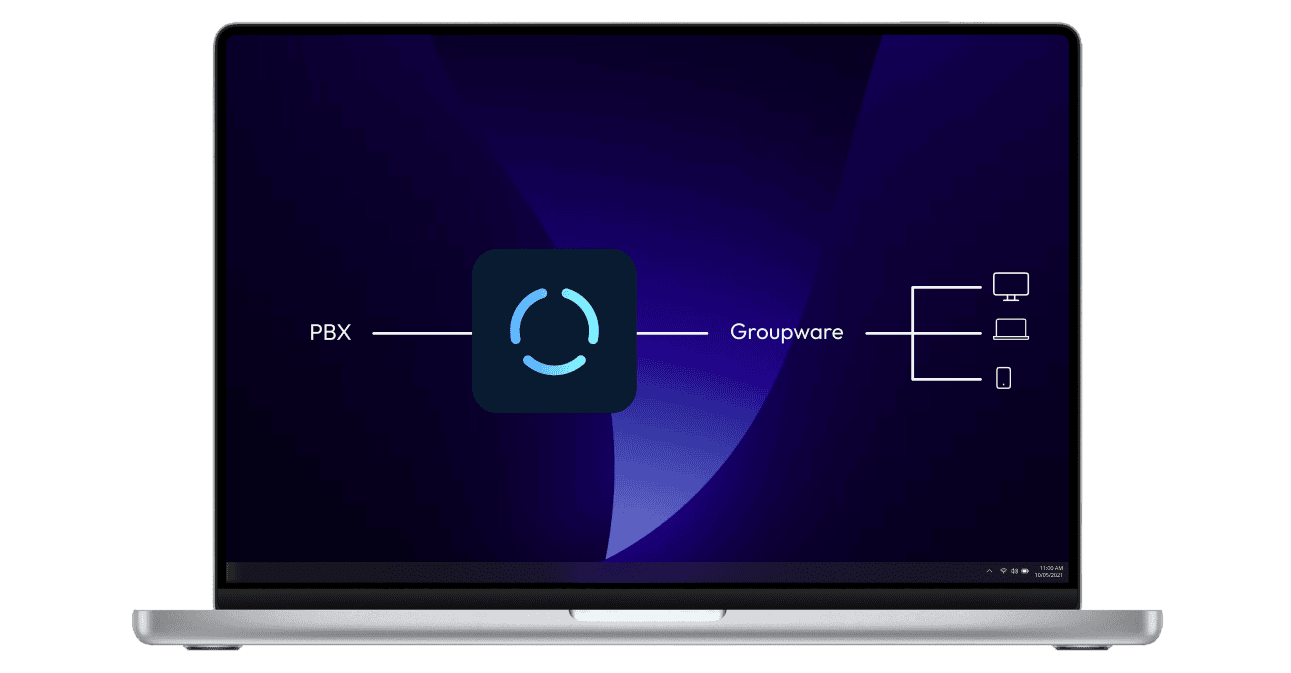Show hidden tray icons with the chevron
The height and width of the screenshot is (673, 1291).
[990, 571]
